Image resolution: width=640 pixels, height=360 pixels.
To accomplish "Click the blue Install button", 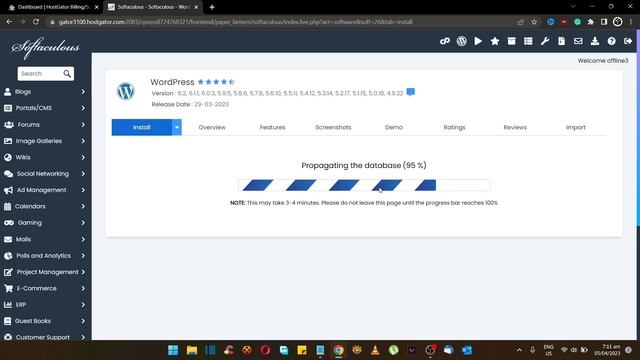I will (142, 127).
